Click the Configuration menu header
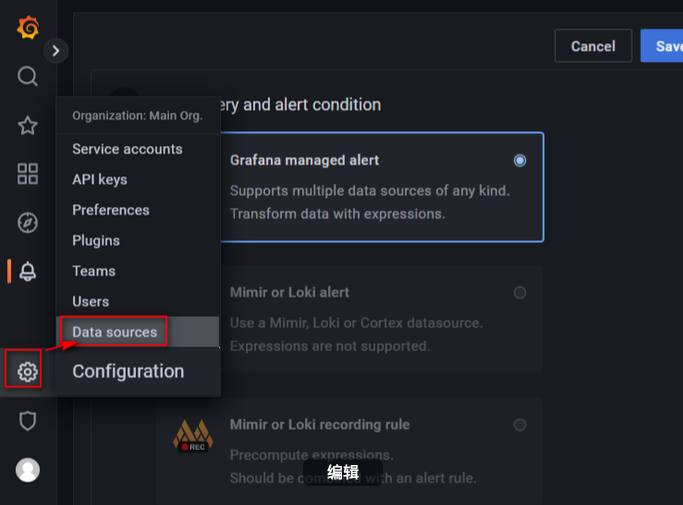683x505 pixels. pyautogui.click(x=128, y=371)
